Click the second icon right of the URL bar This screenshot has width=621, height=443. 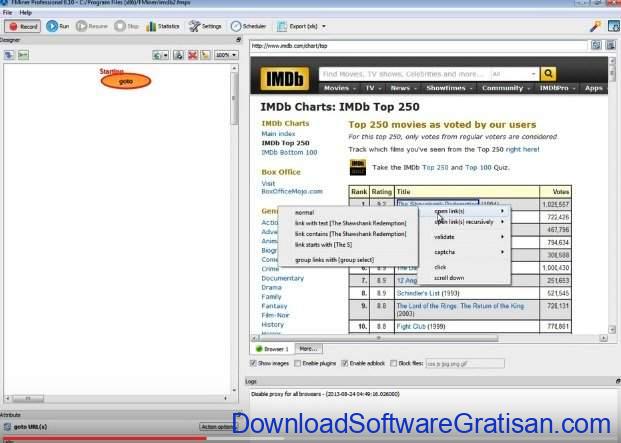tap(611, 45)
